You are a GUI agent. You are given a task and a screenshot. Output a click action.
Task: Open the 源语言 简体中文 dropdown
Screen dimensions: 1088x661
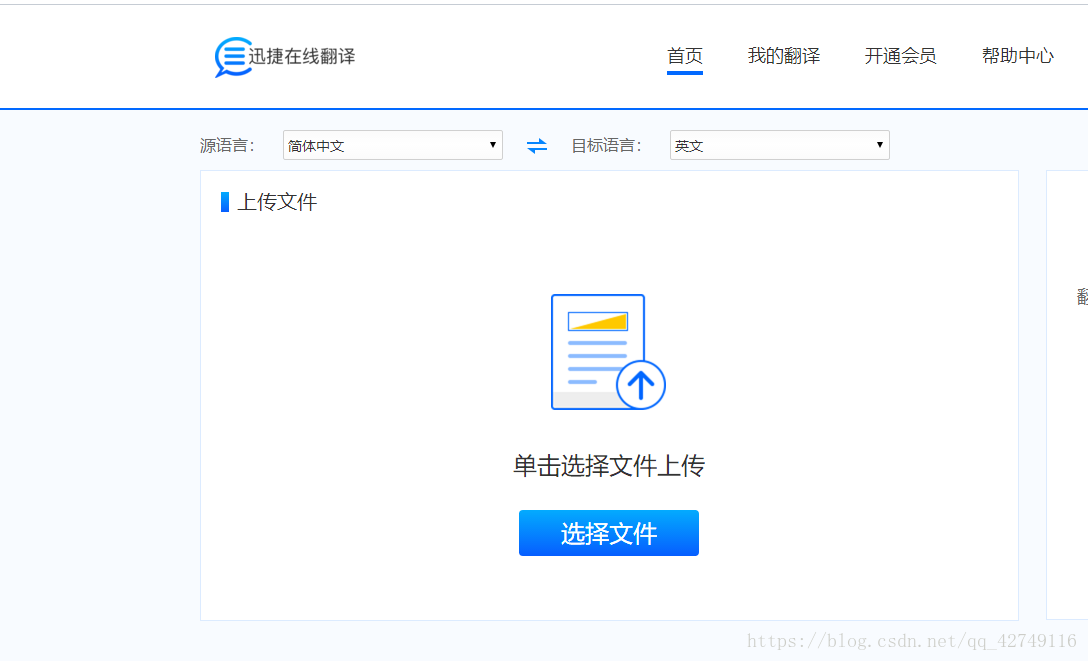coord(393,145)
